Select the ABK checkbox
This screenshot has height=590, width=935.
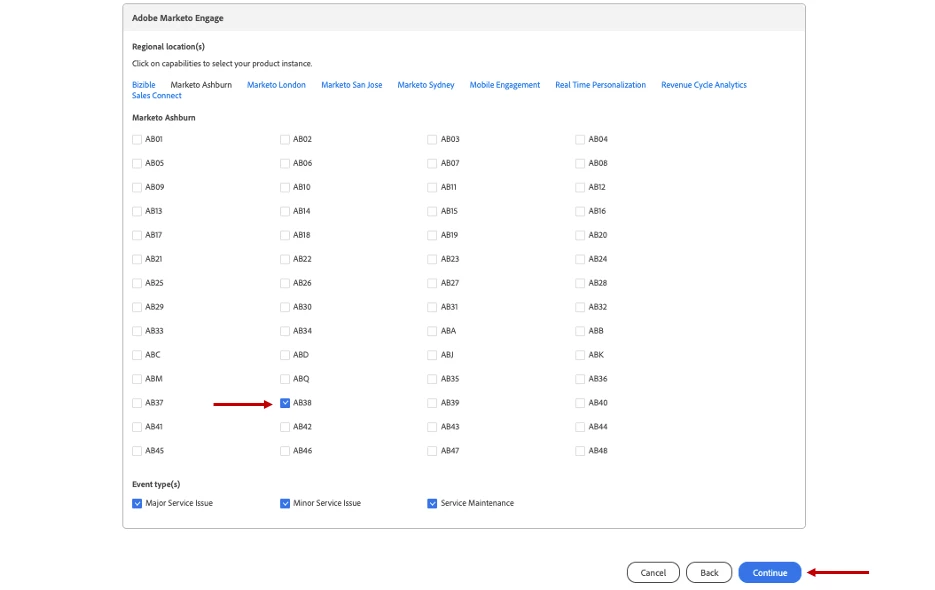pos(580,355)
